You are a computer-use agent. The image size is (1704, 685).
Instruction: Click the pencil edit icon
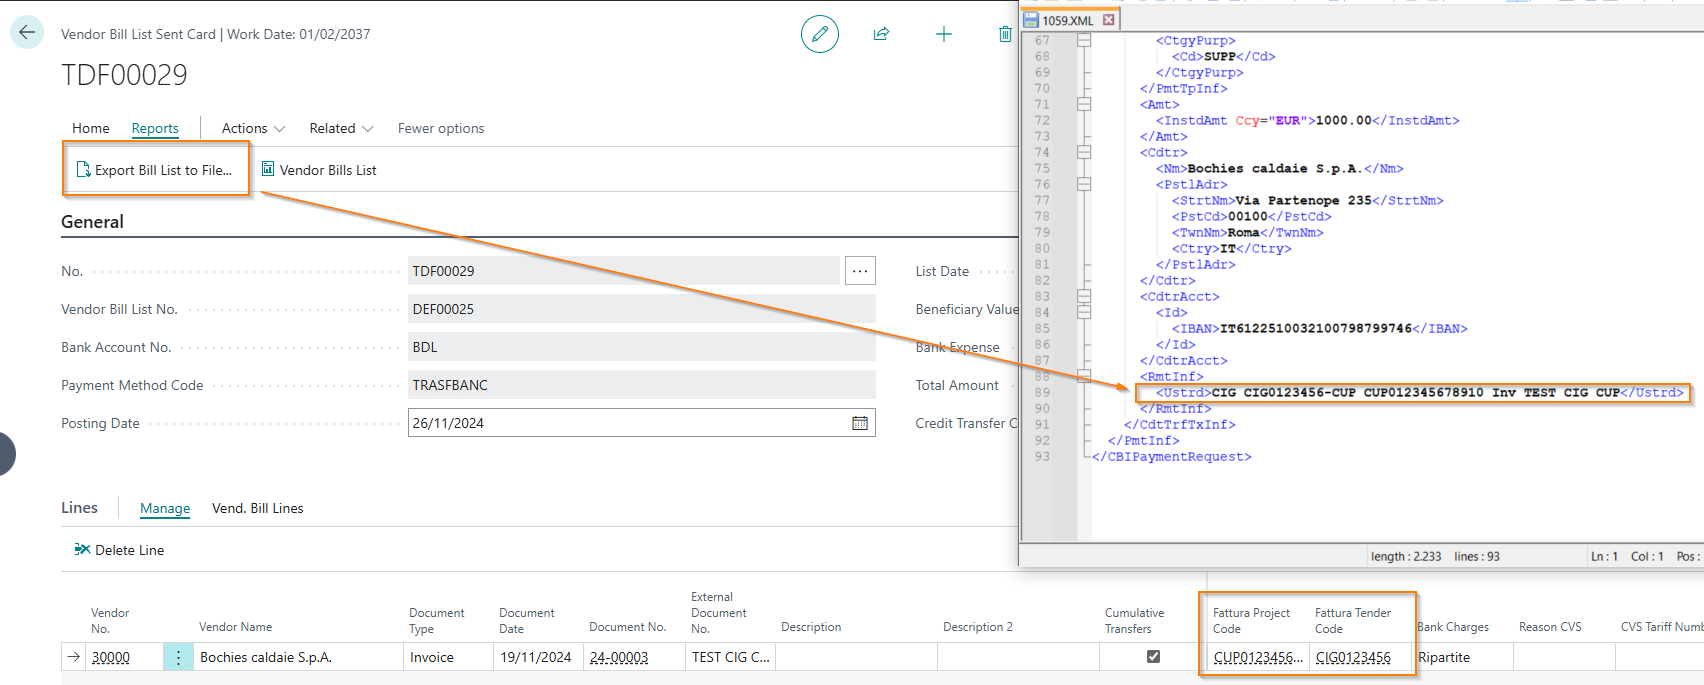click(820, 34)
